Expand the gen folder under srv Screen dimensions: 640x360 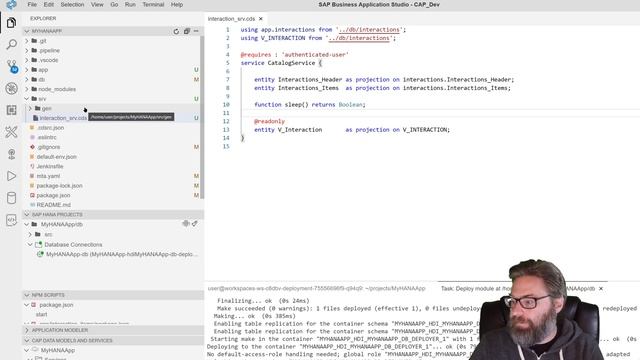(30, 109)
